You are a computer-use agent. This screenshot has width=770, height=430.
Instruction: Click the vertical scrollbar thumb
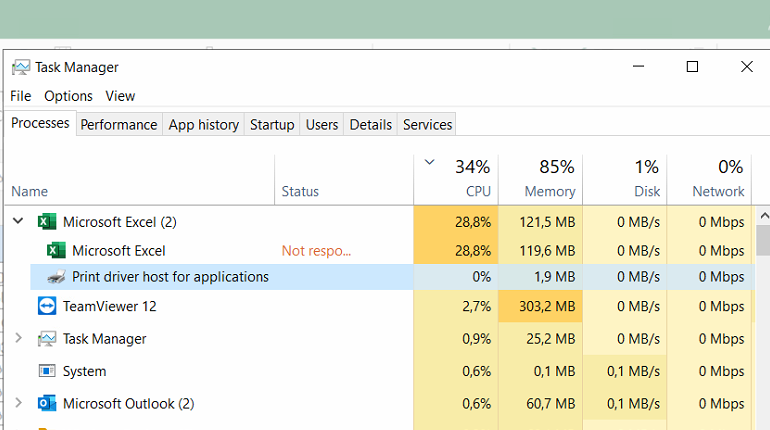pyautogui.click(x=762, y=242)
